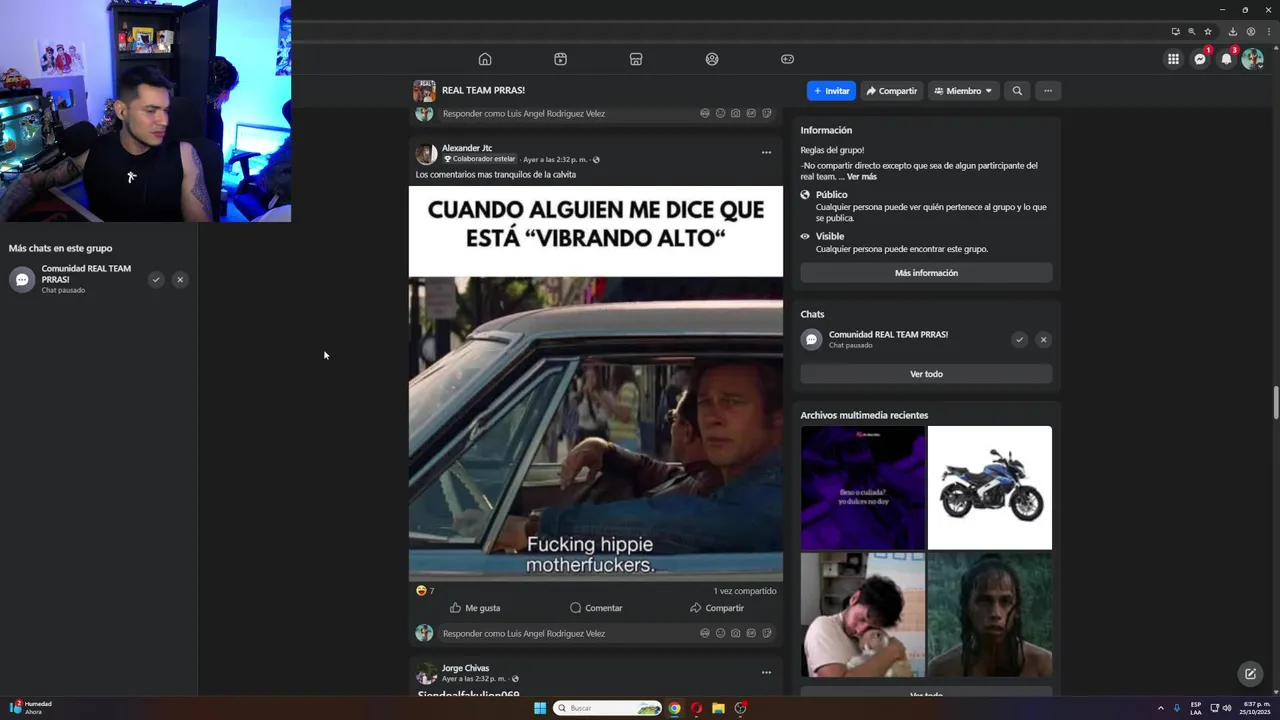Expand the Miembro dropdown
This screenshot has height=720, width=1280.
click(963, 91)
